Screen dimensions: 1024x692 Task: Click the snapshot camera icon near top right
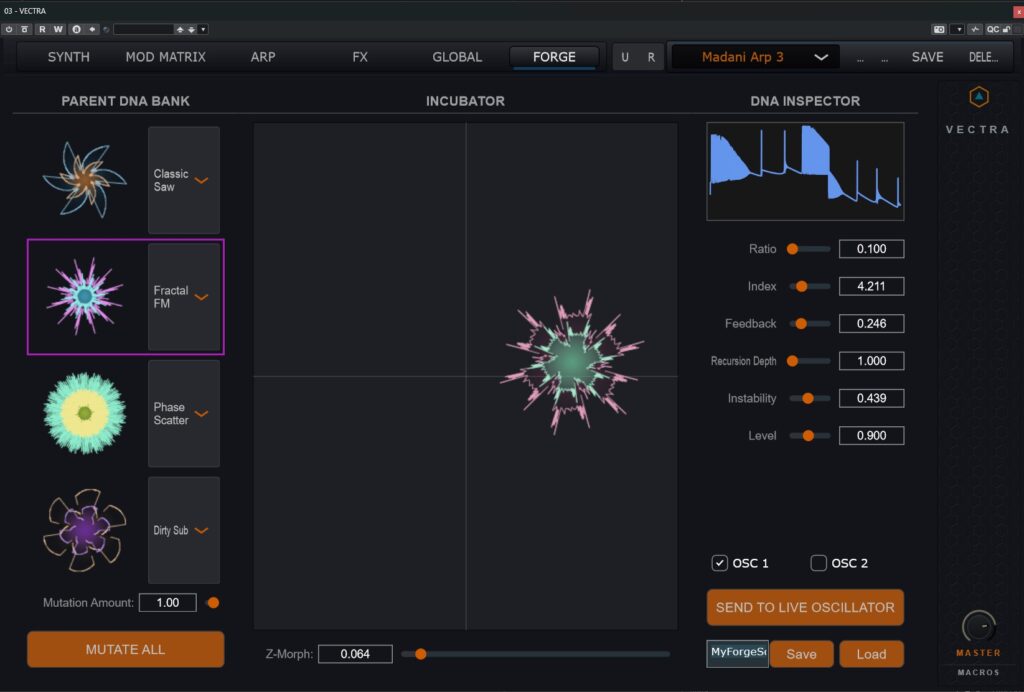pos(938,29)
